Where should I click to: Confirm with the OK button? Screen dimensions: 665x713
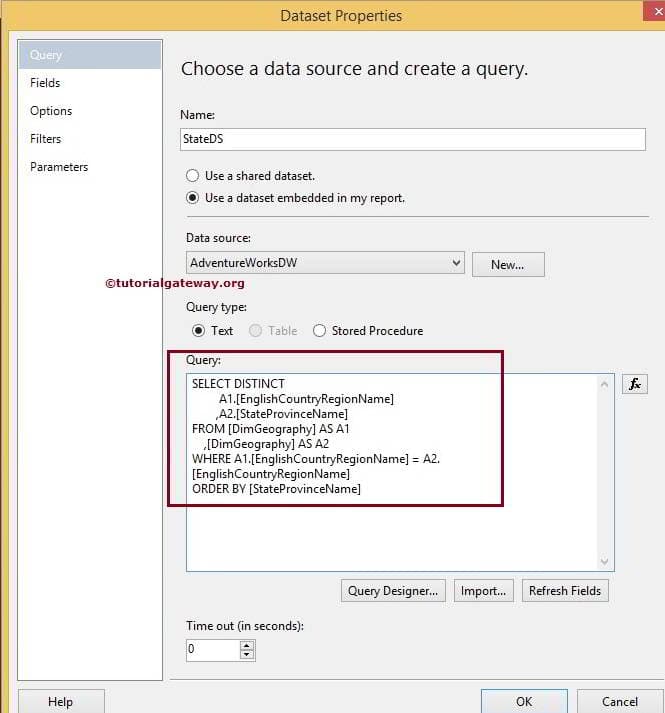[x=524, y=702]
